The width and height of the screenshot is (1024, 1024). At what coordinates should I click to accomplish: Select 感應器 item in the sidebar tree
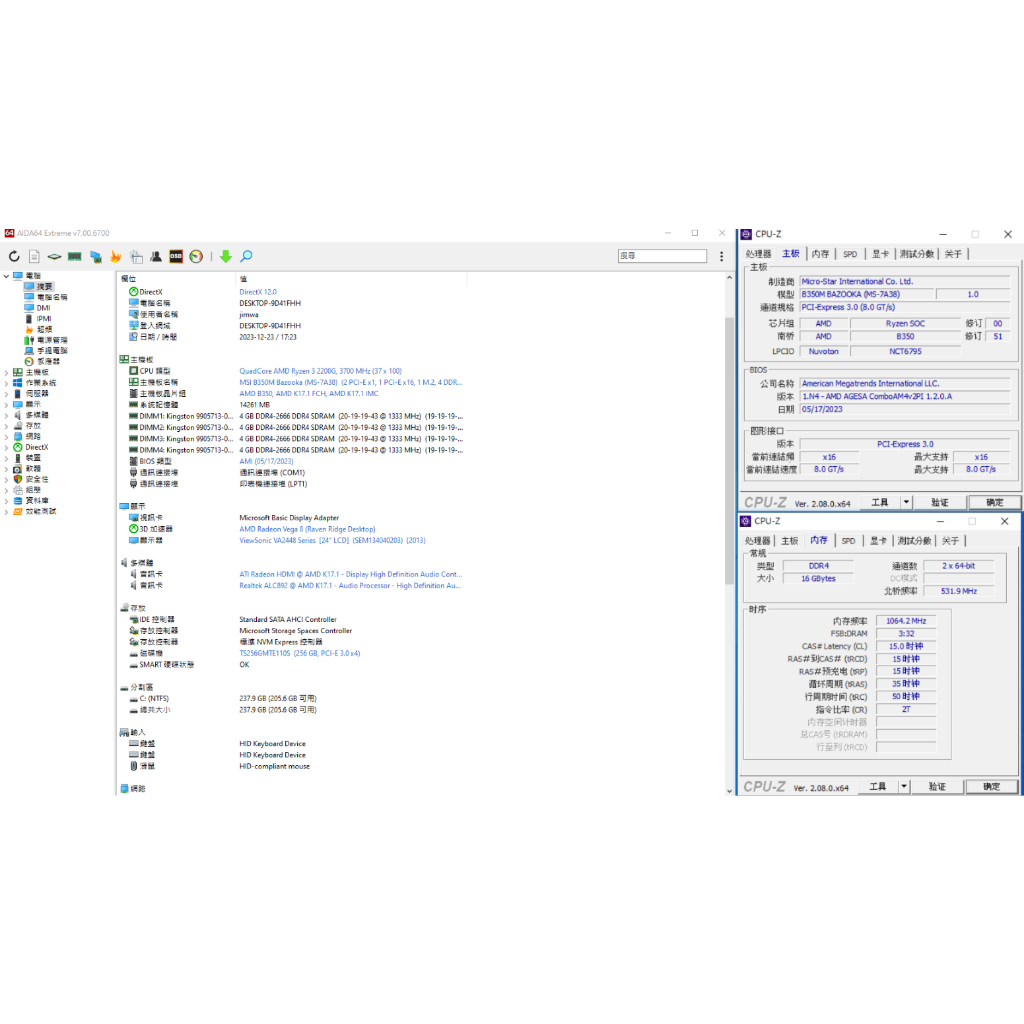48,361
